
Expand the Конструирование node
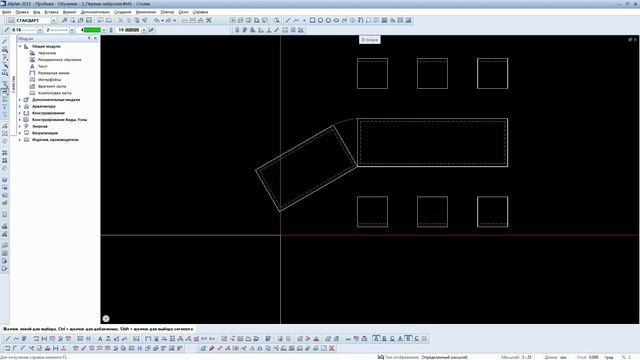pos(20,113)
